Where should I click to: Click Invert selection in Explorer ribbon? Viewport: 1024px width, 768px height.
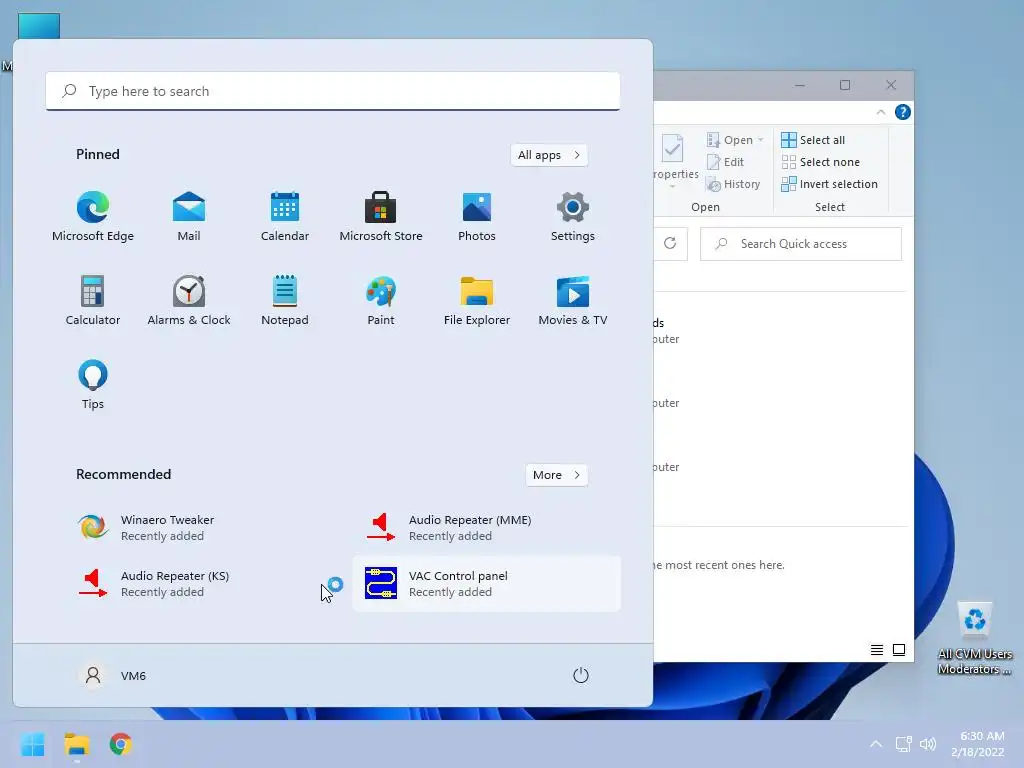829,184
